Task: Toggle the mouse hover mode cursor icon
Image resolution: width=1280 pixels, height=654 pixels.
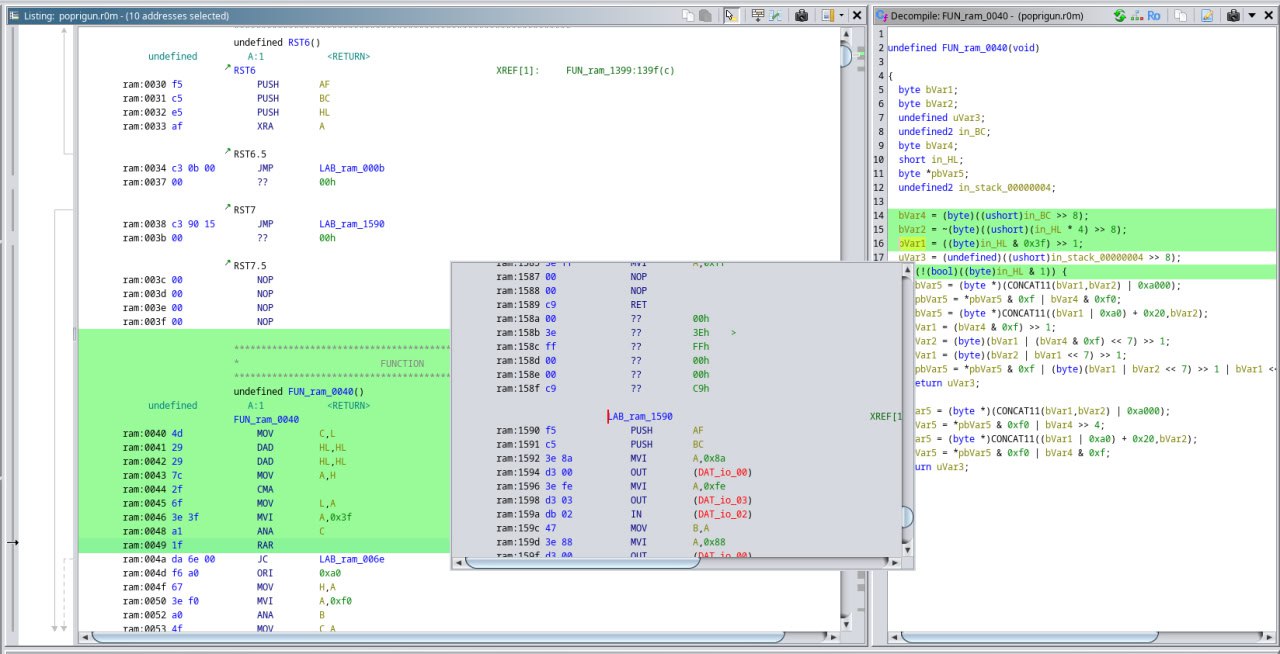Action: [x=732, y=16]
